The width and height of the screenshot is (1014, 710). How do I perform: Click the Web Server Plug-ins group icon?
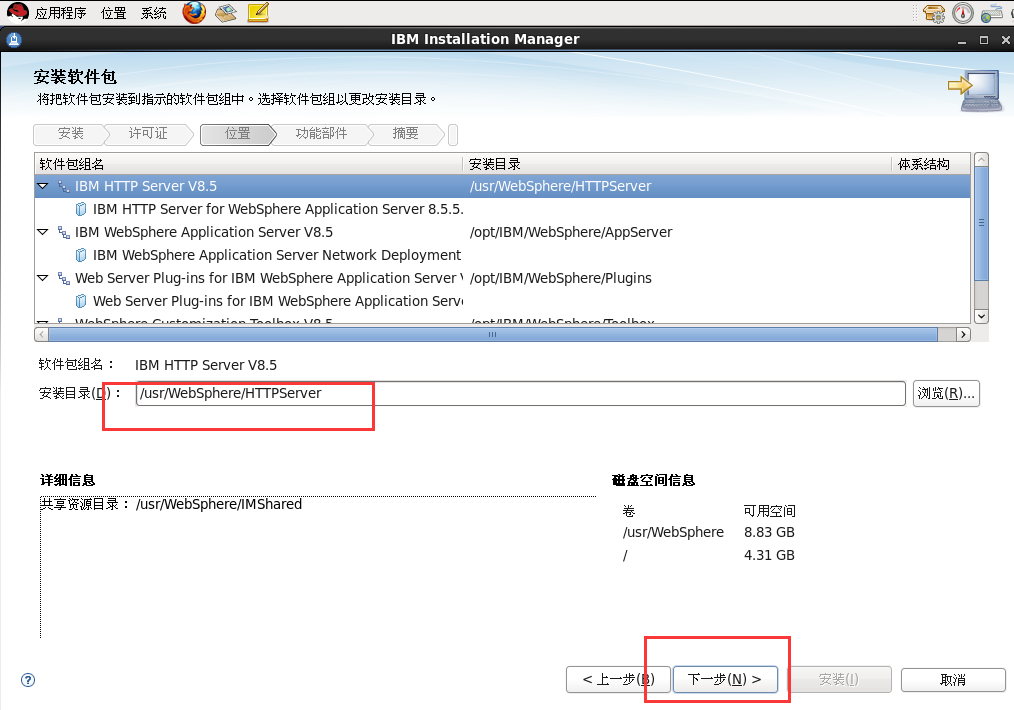63,278
